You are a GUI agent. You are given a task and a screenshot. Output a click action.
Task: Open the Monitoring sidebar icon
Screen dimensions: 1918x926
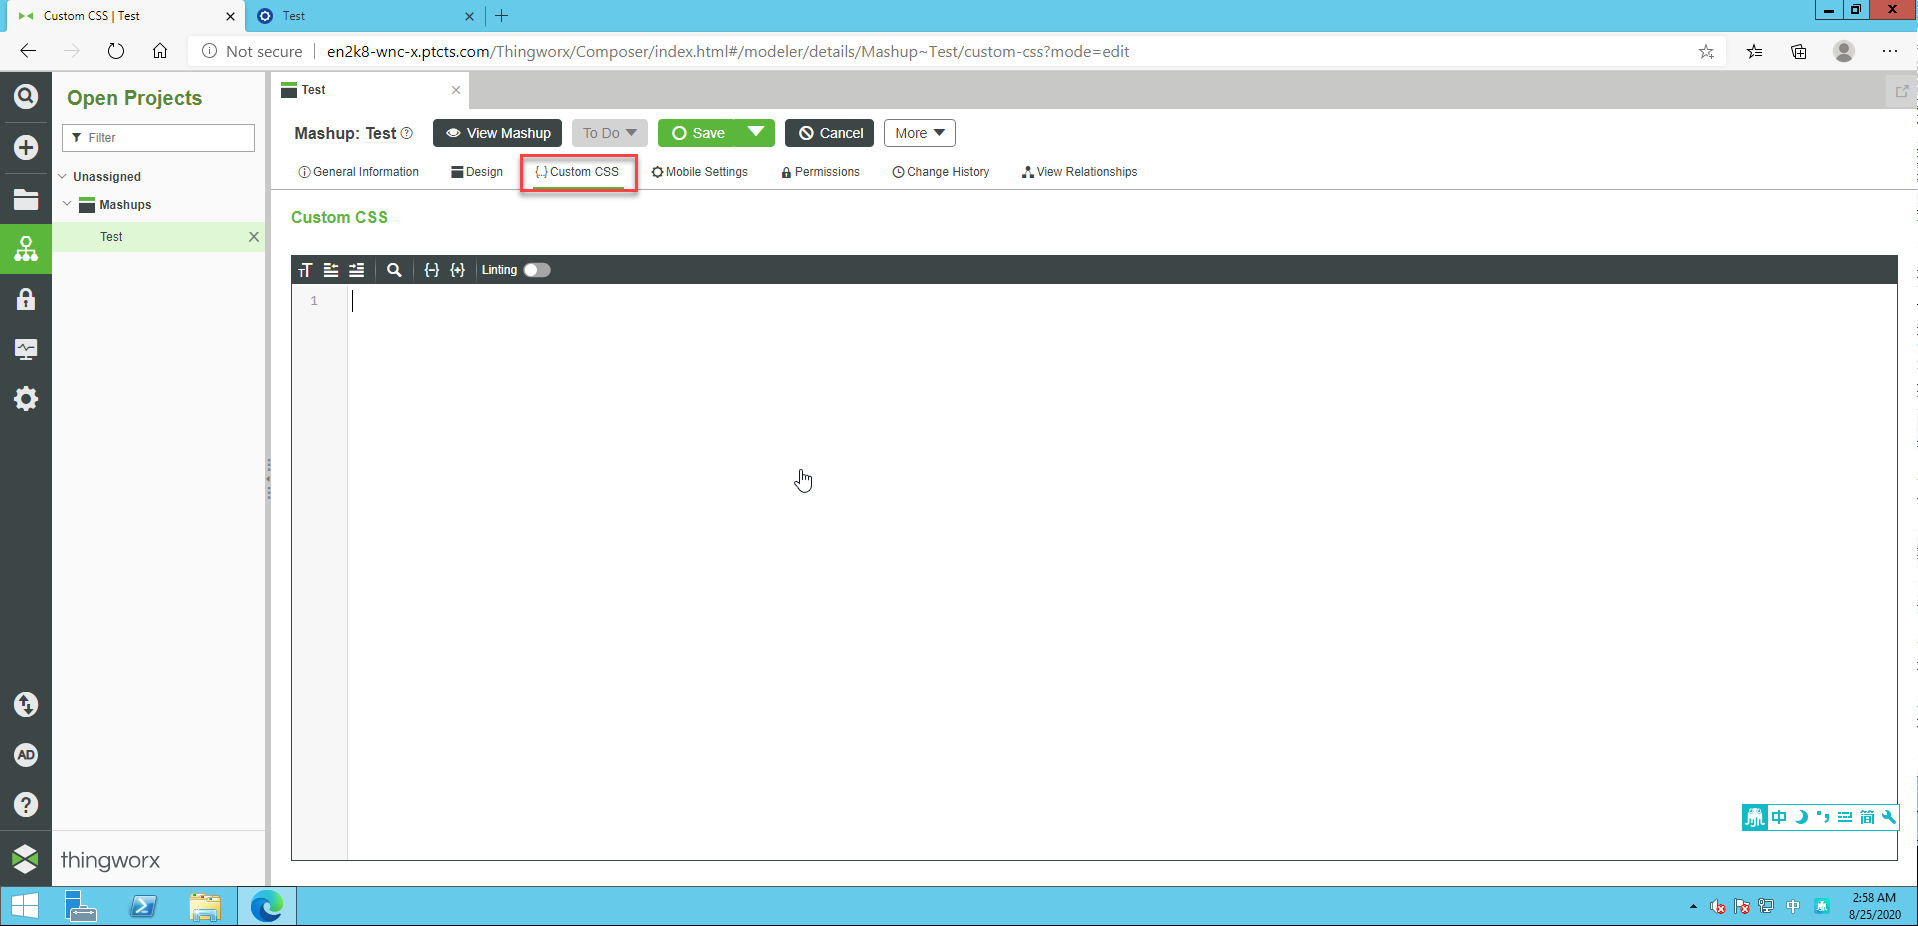25,349
